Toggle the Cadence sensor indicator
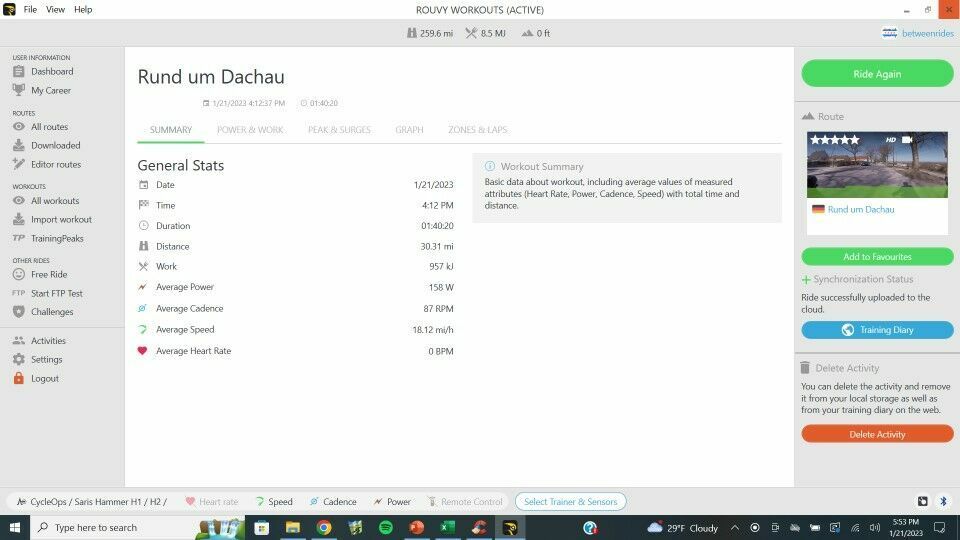This screenshot has width=960, height=540. (x=332, y=502)
